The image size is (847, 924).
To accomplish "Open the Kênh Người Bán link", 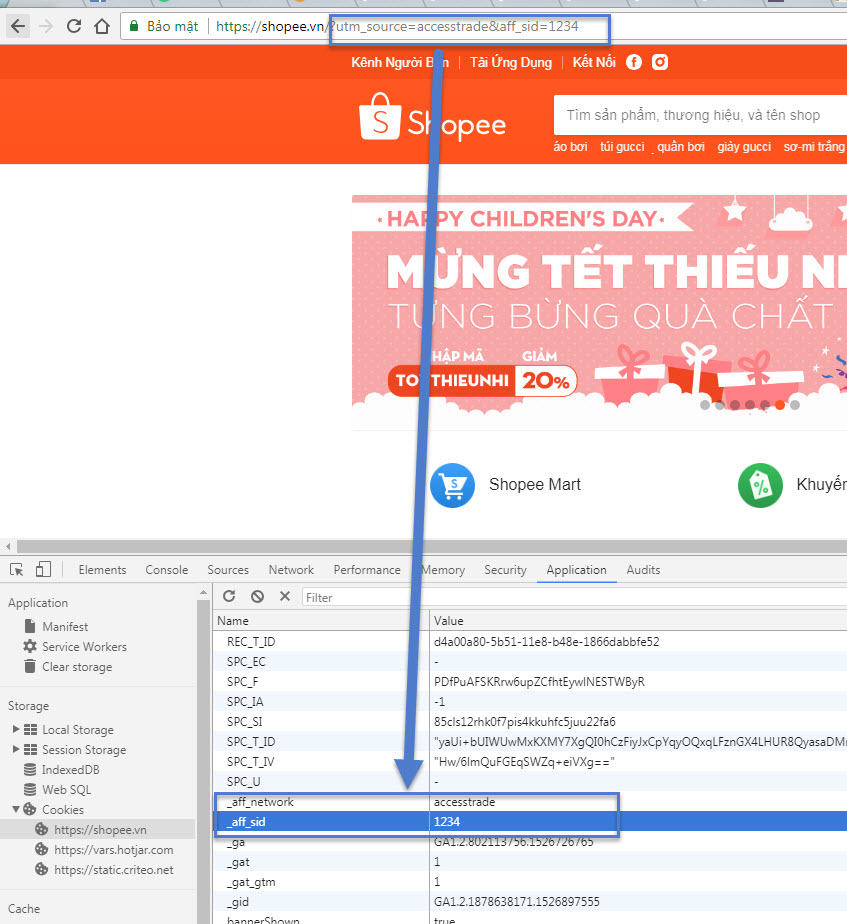I will click(x=400, y=62).
